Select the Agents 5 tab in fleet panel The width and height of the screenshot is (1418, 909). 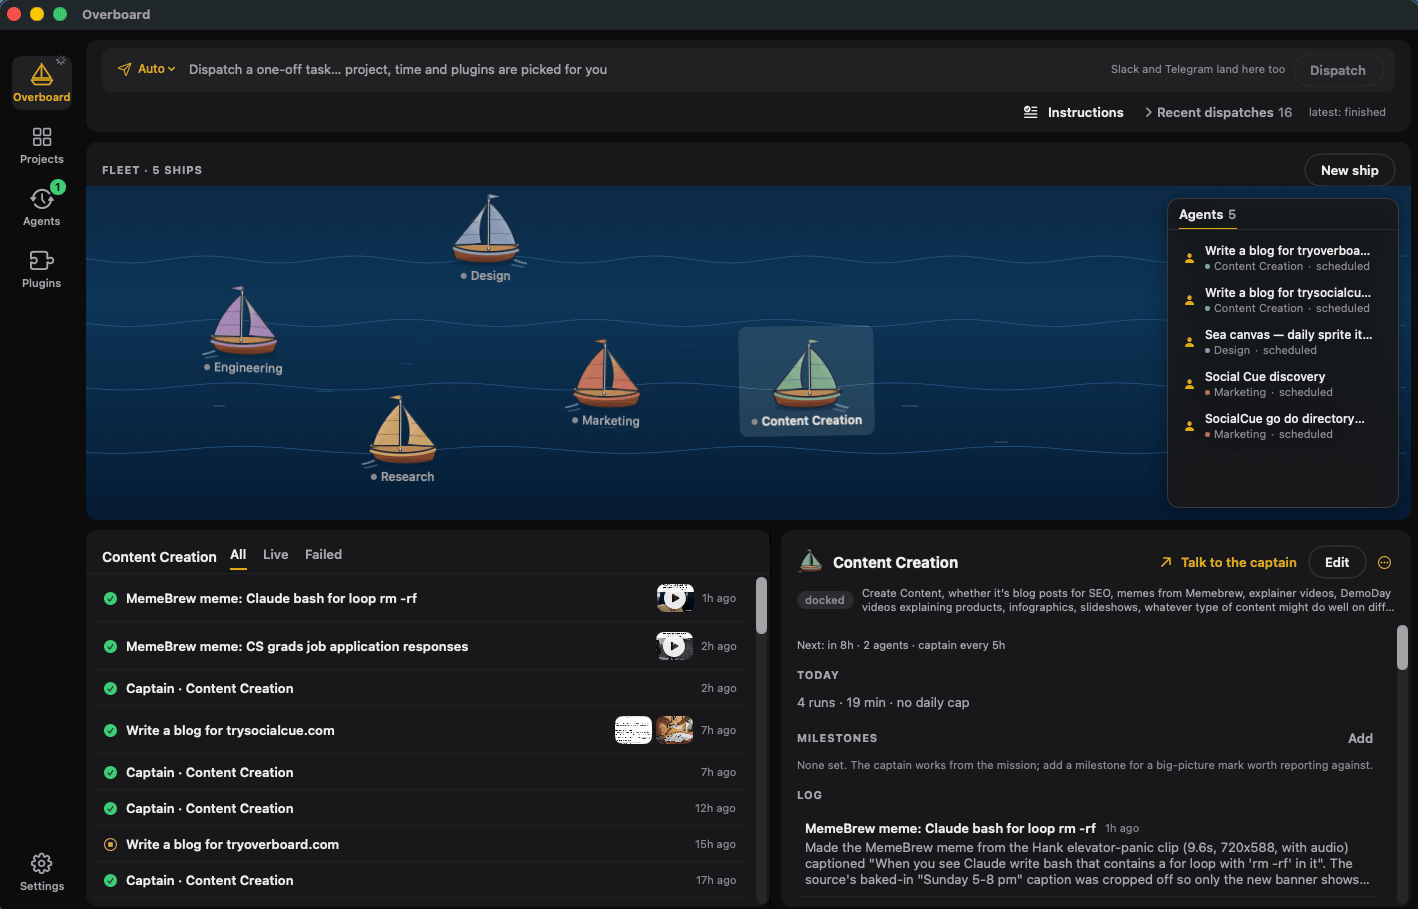pyautogui.click(x=1207, y=215)
